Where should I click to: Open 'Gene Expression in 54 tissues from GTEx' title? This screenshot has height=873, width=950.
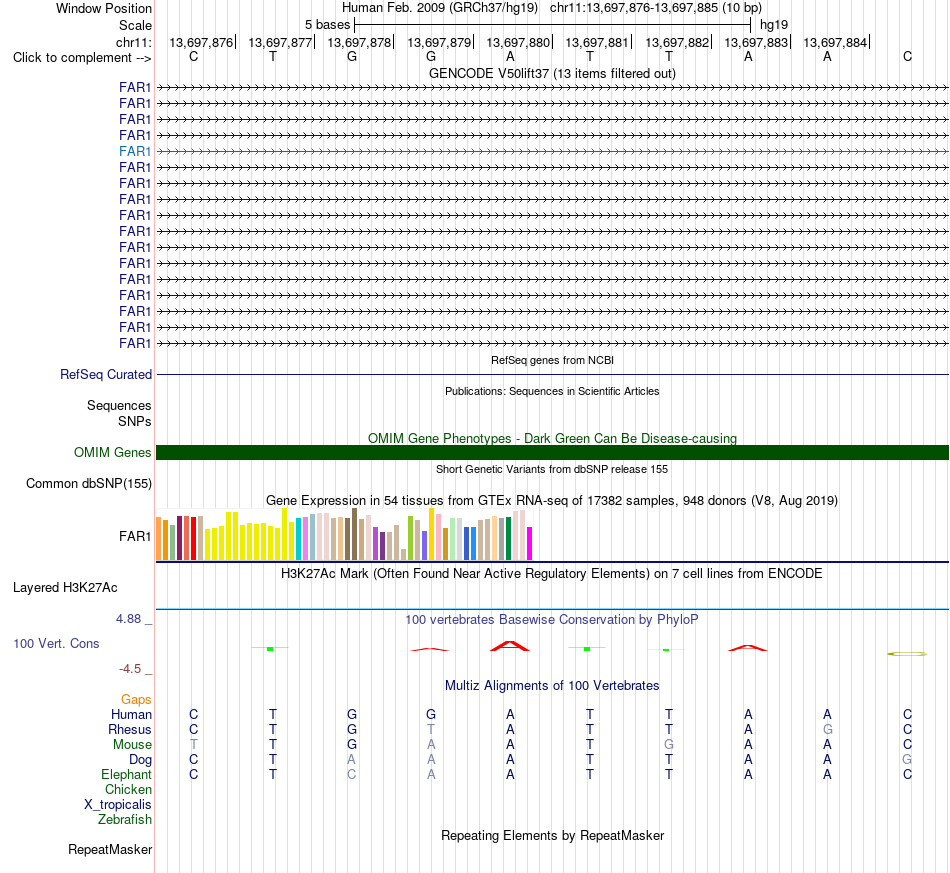(x=552, y=500)
